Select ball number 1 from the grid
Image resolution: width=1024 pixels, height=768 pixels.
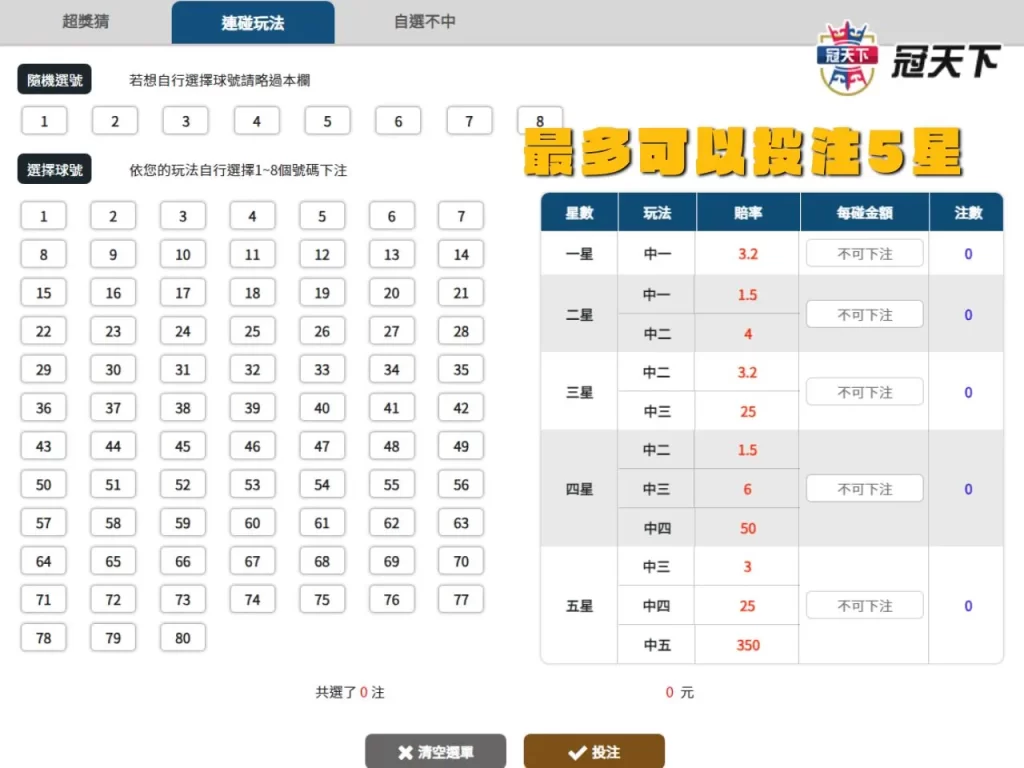(x=44, y=215)
